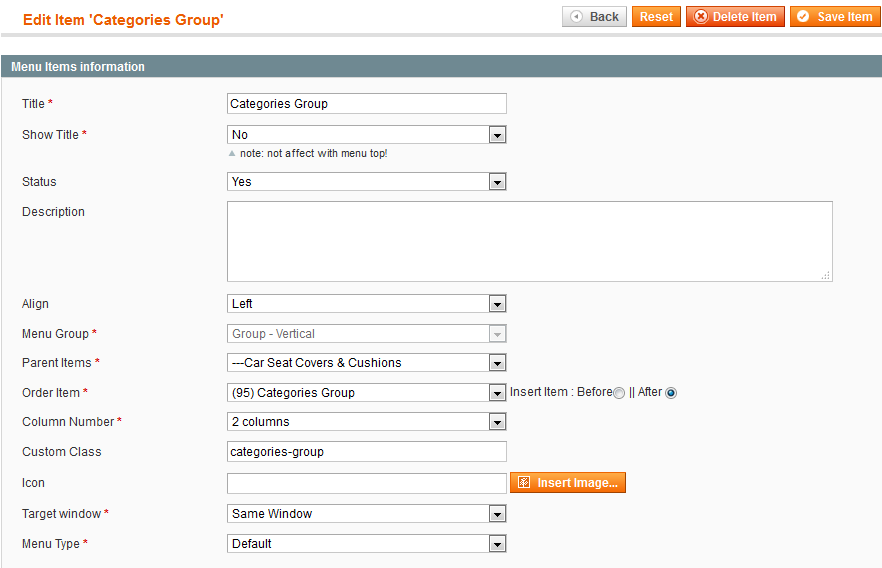This screenshot has height=568, width=882.
Task: Click the Save Item checkmark icon
Action: tap(803, 17)
